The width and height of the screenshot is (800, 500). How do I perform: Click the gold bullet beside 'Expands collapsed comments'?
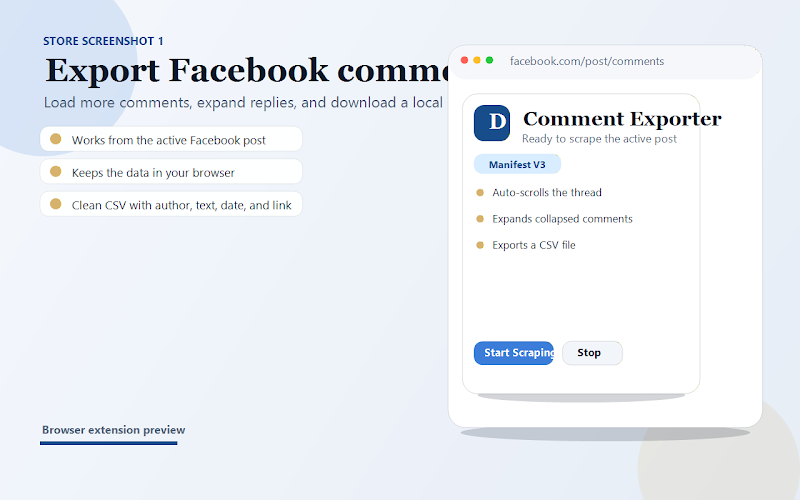(480, 219)
